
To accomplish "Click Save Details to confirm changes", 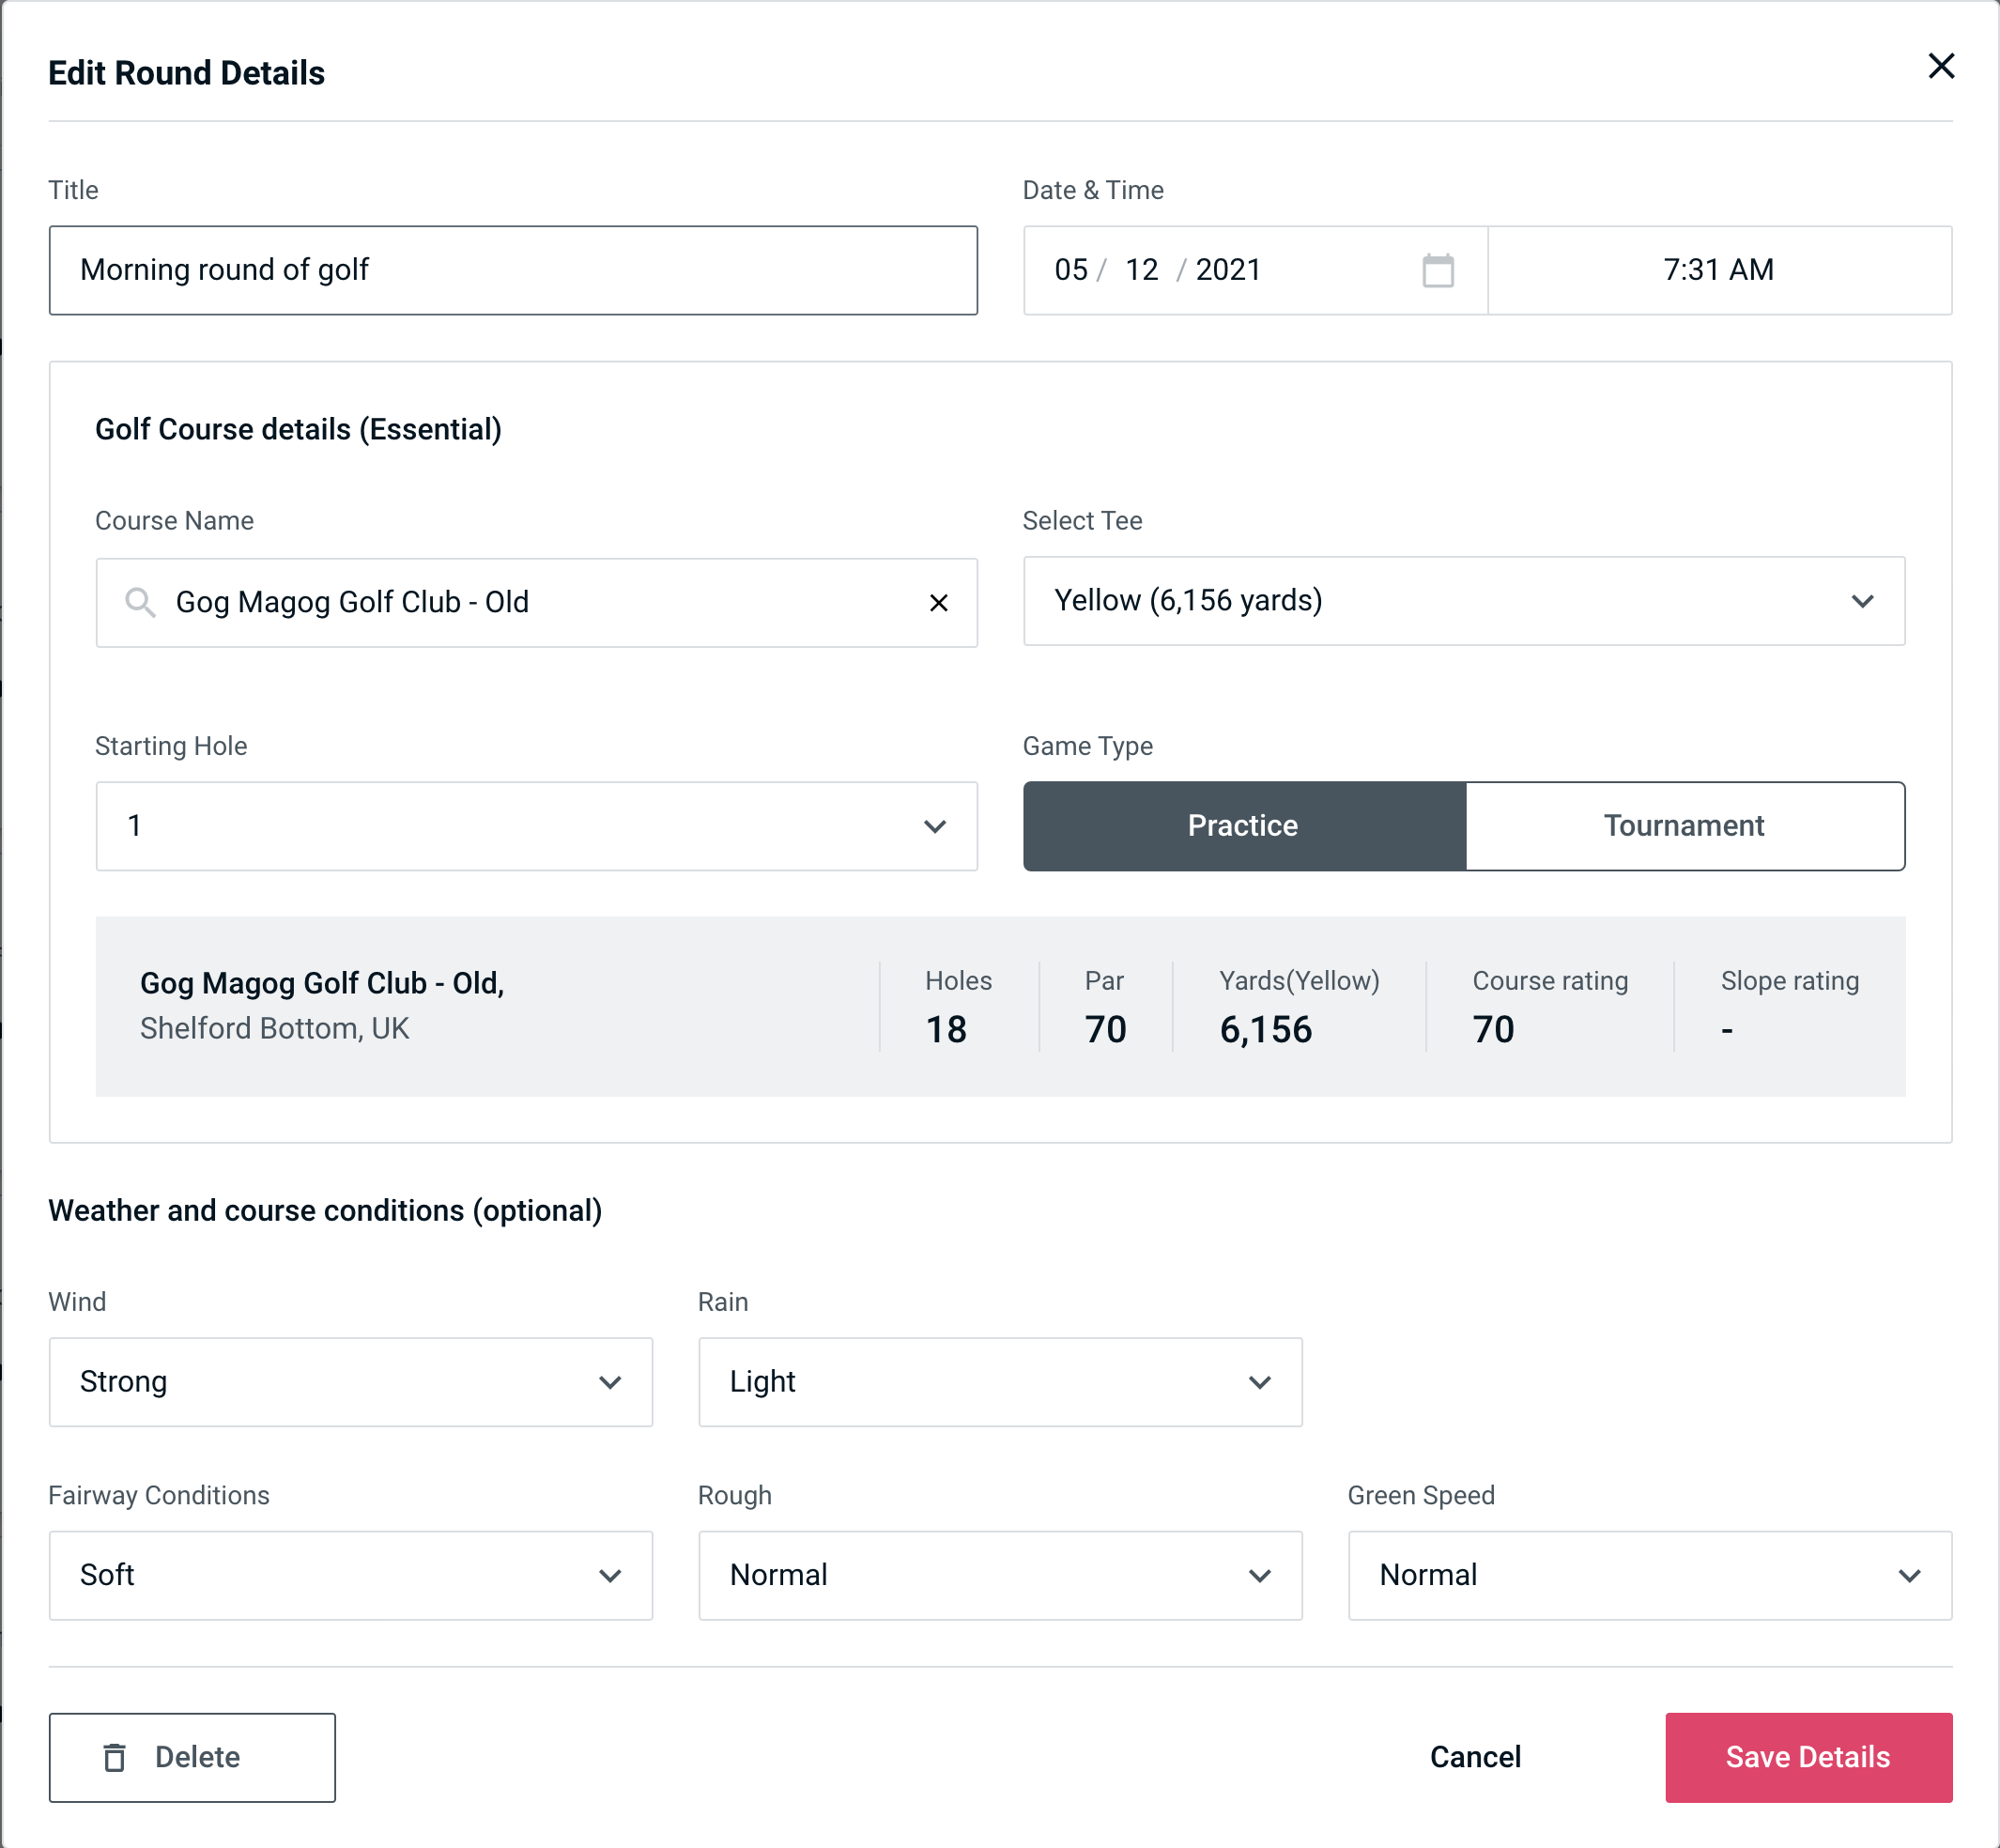I will point(1807,1756).
